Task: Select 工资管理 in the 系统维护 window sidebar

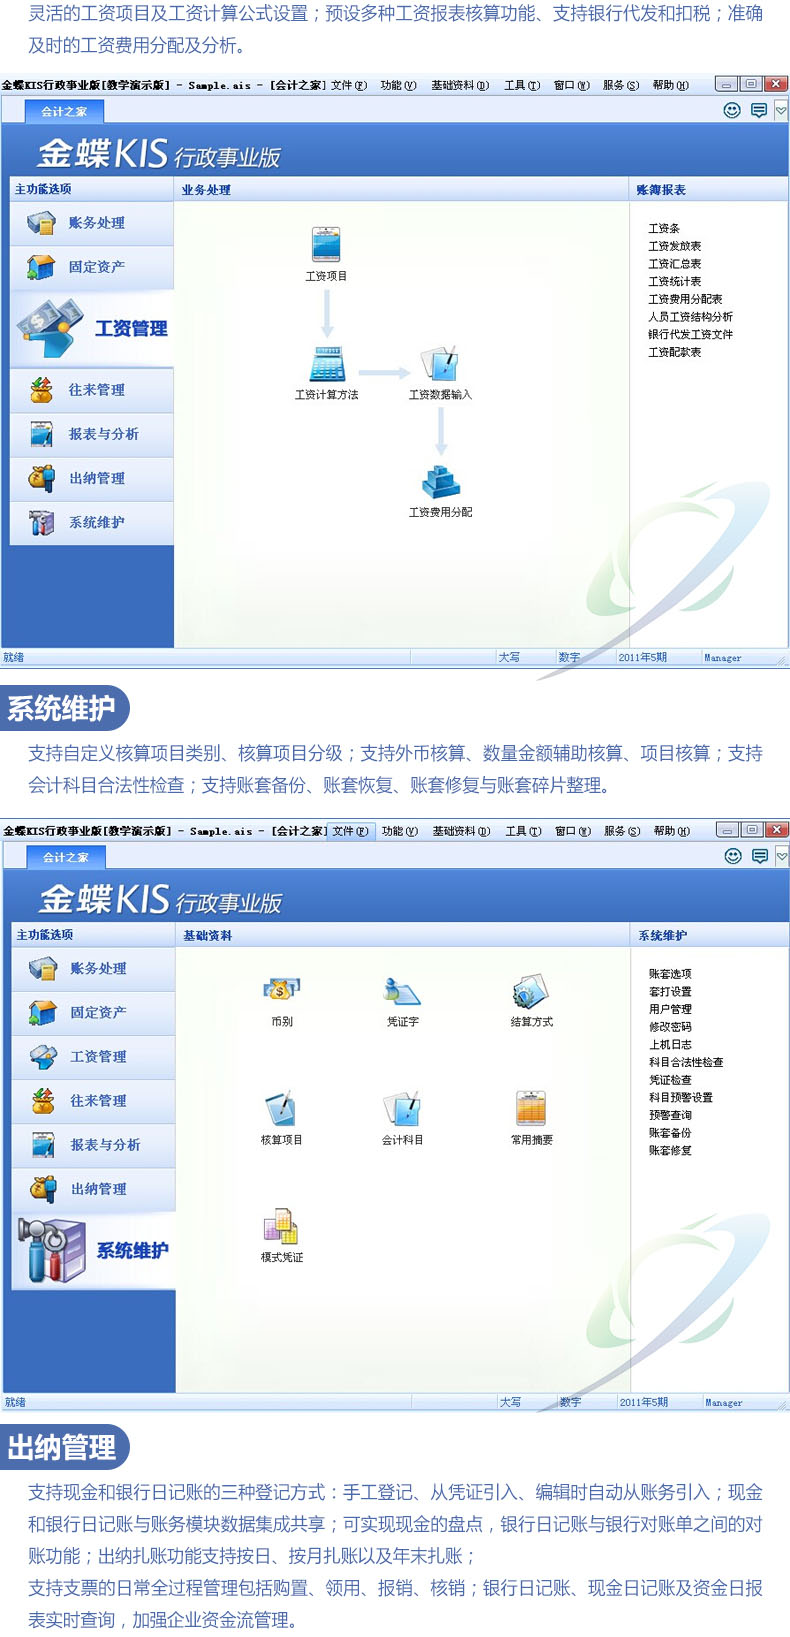Action: click(x=93, y=1057)
